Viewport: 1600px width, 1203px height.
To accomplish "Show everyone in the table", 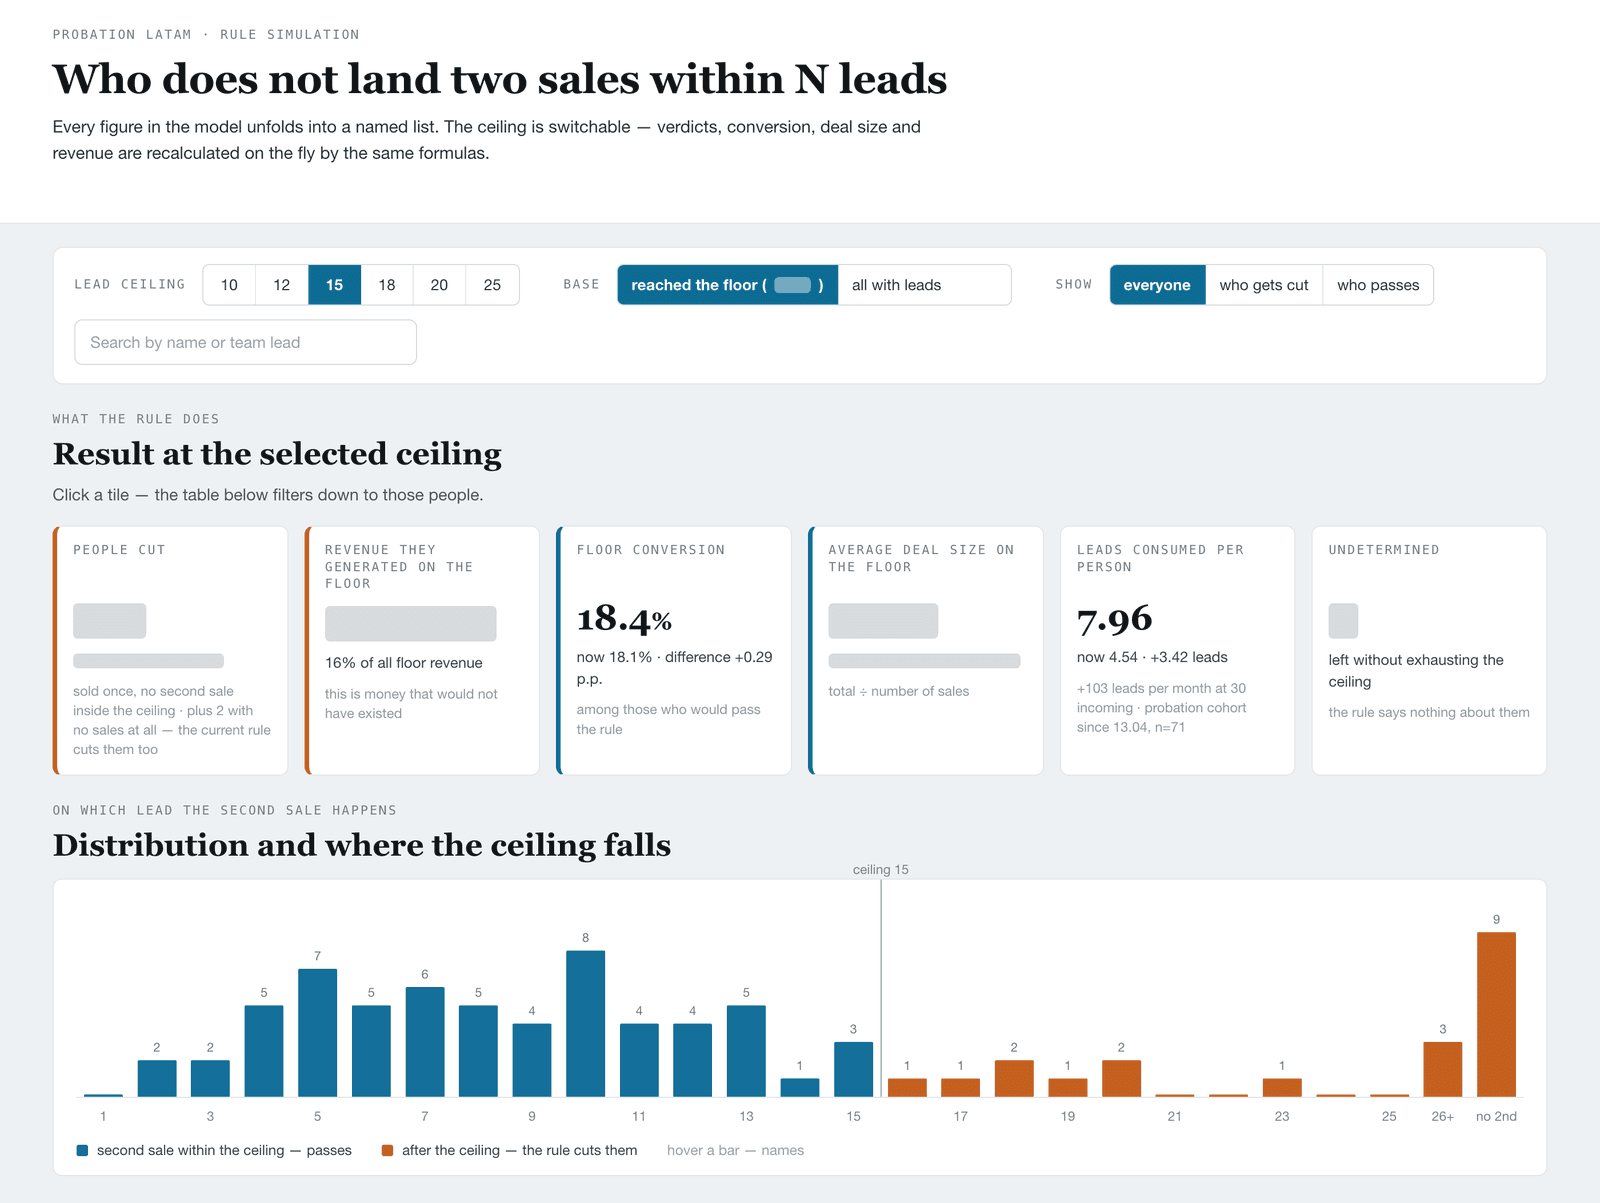I will (x=1157, y=285).
